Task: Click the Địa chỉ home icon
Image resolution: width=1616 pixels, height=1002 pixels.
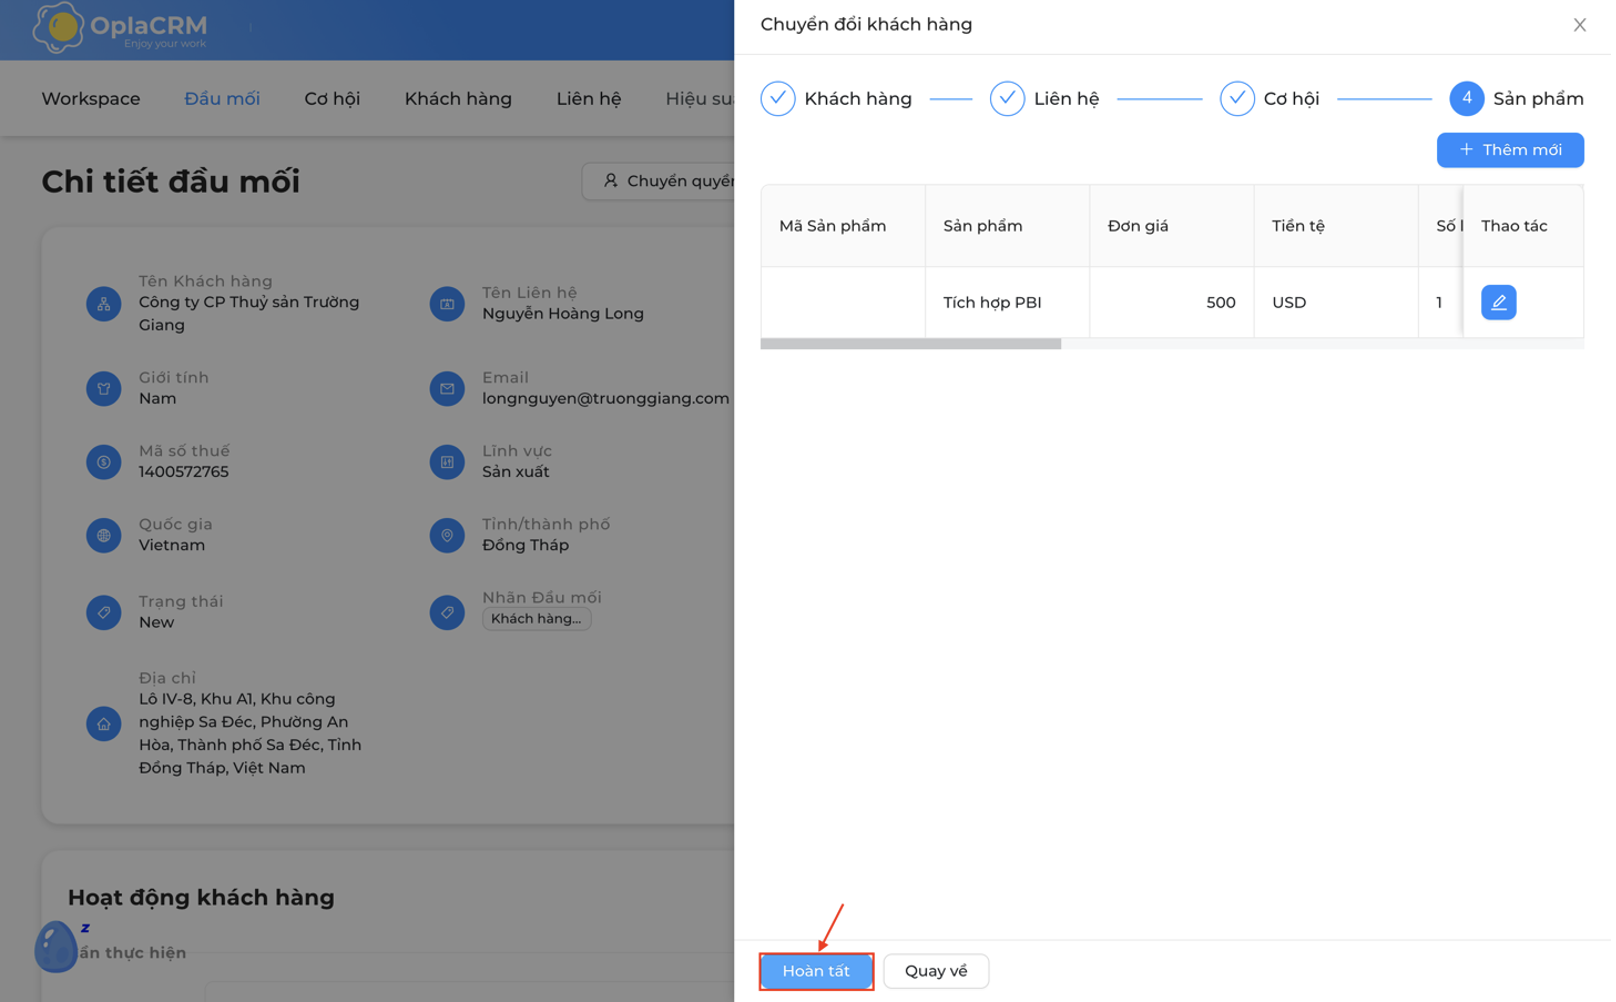Action: click(x=104, y=725)
